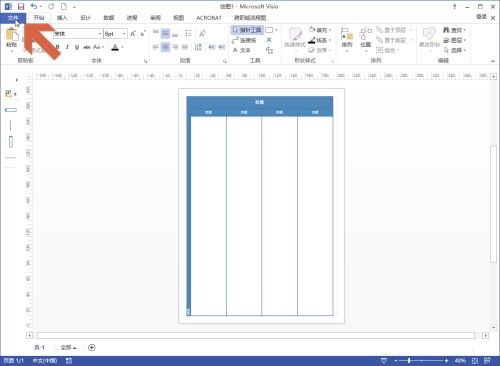Open the 审阅 (Review) ribbon tab
The height and width of the screenshot is (366, 500).
(155, 18)
